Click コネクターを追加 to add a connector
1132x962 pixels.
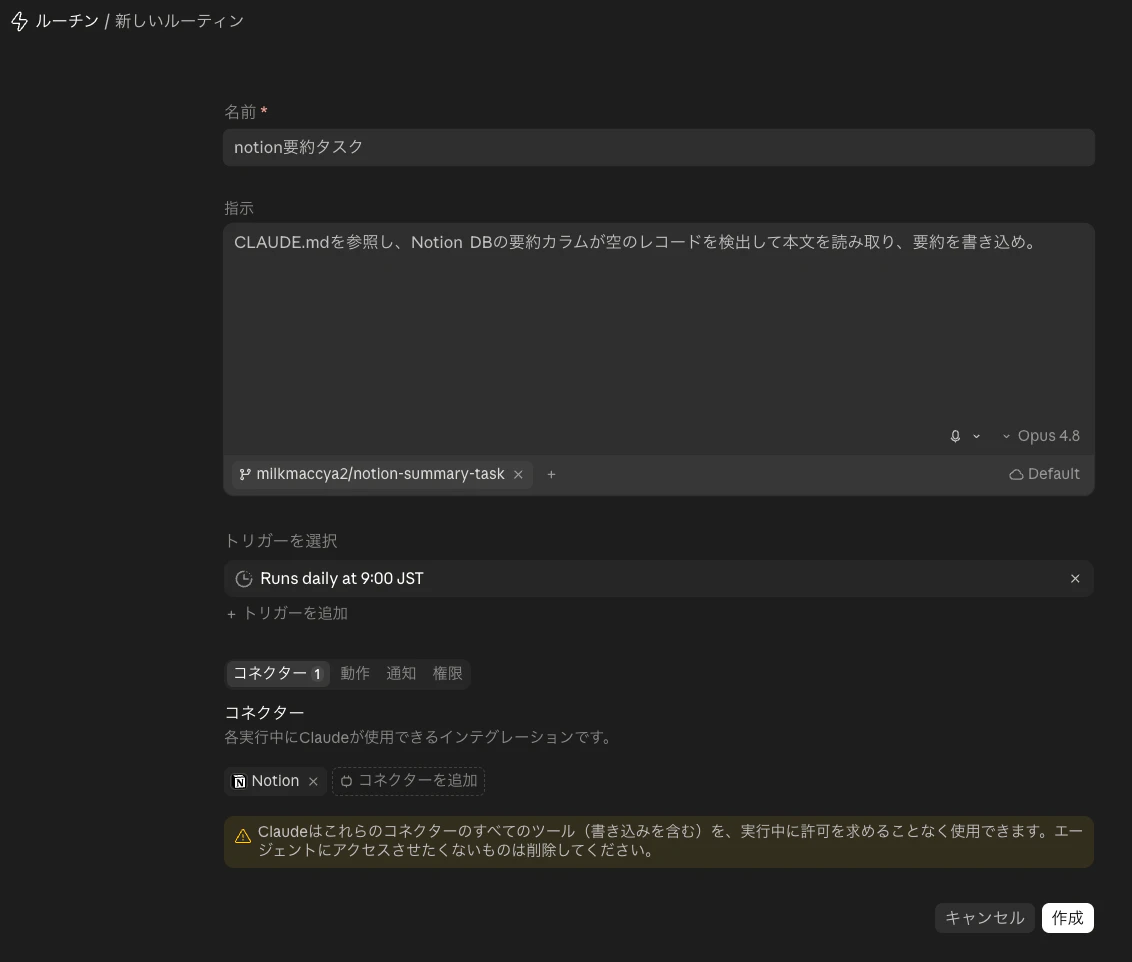[x=408, y=781]
